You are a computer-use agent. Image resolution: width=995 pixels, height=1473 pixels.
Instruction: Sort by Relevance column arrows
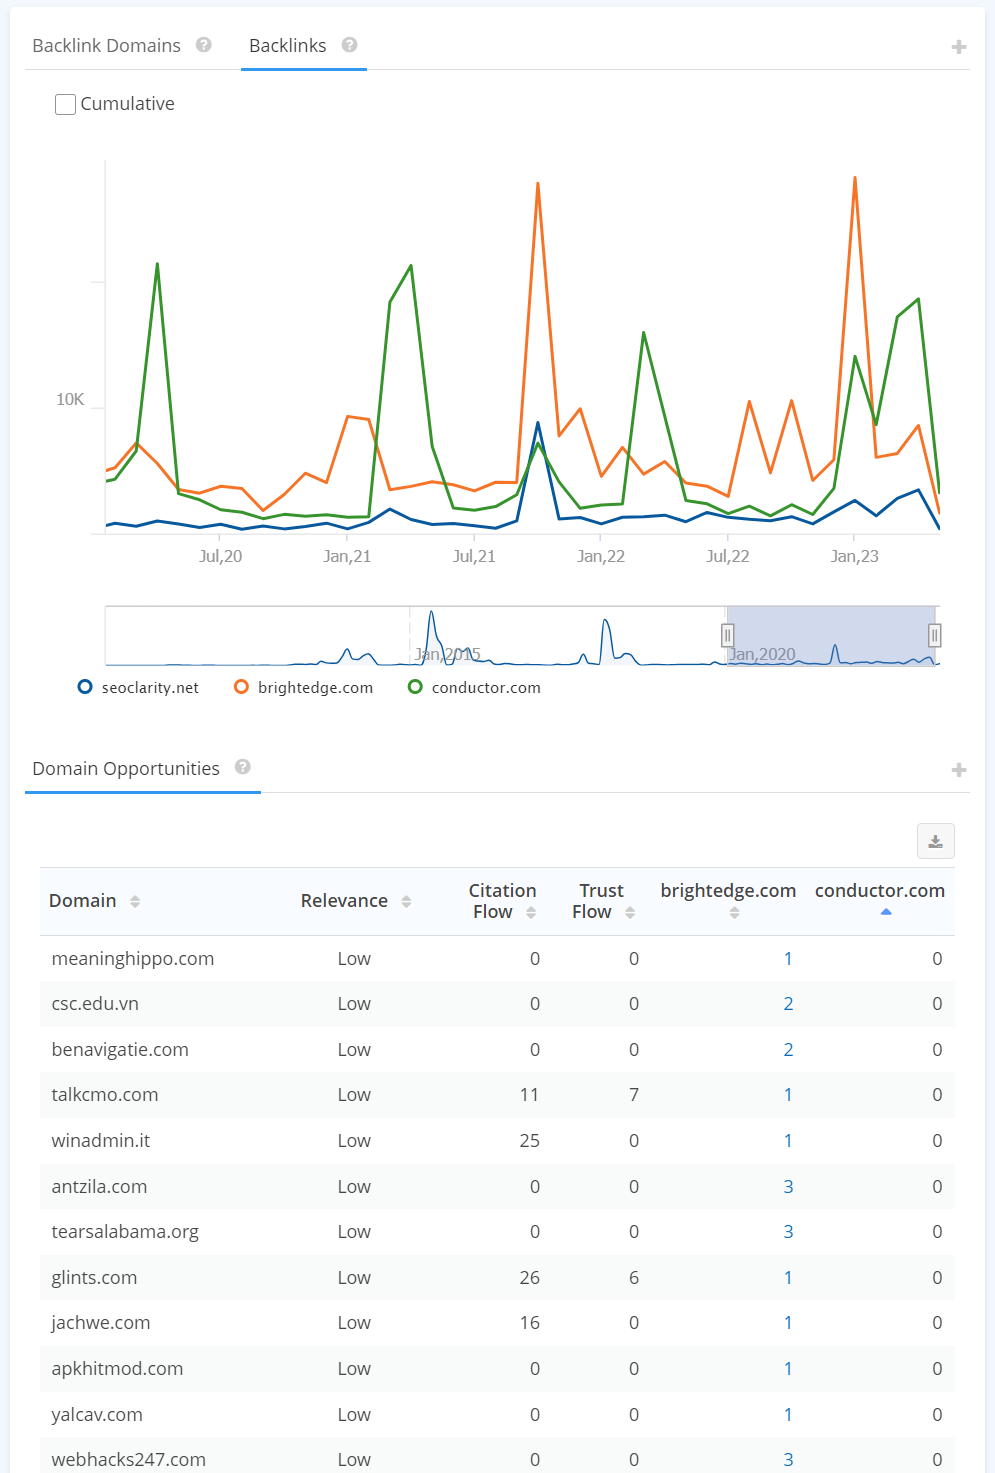[x=406, y=901]
